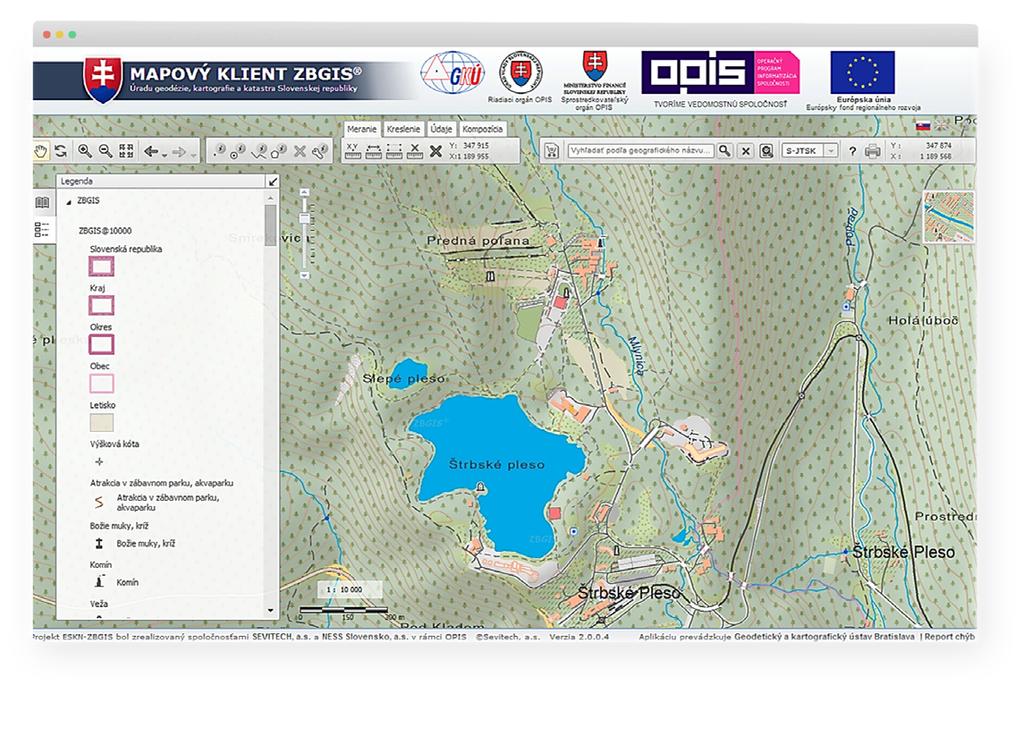Click the Európska únia flag logo

tap(862, 72)
